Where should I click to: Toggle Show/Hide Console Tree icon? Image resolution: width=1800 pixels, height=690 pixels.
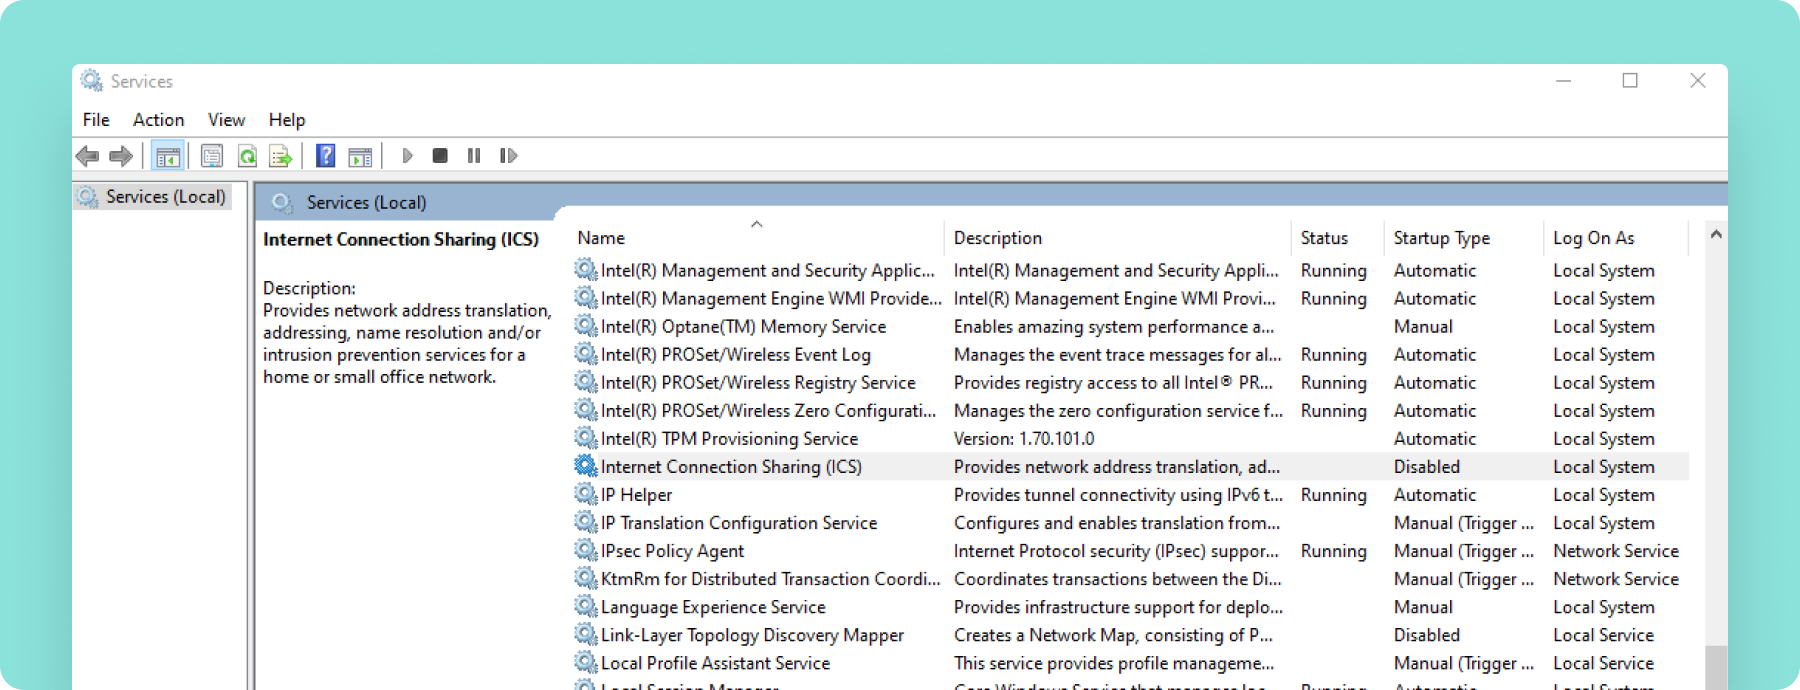[168, 156]
